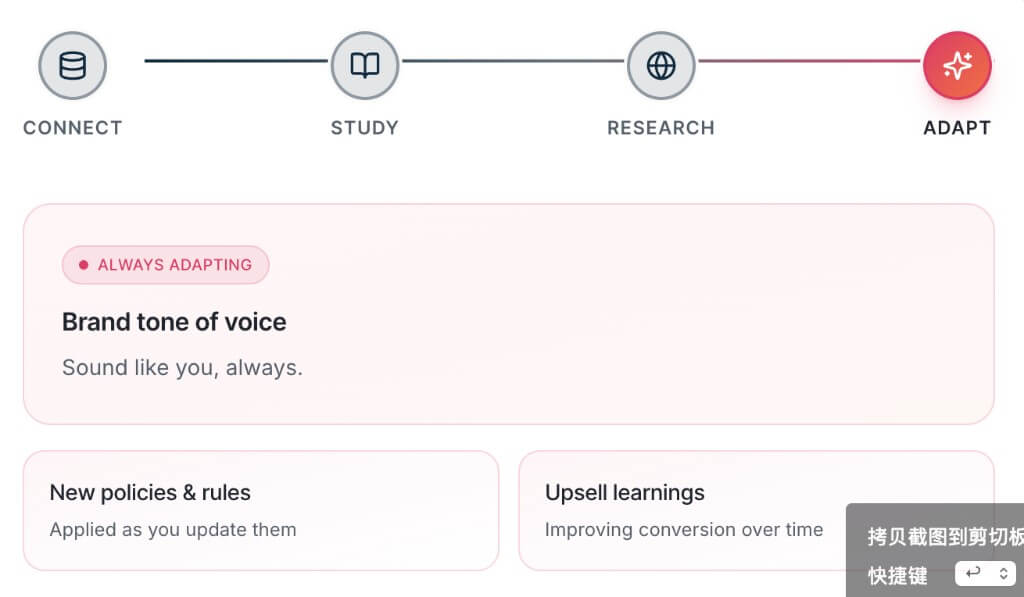
Task: Click 'Applied as you update them' subtitle
Action: pyautogui.click(x=172, y=529)
